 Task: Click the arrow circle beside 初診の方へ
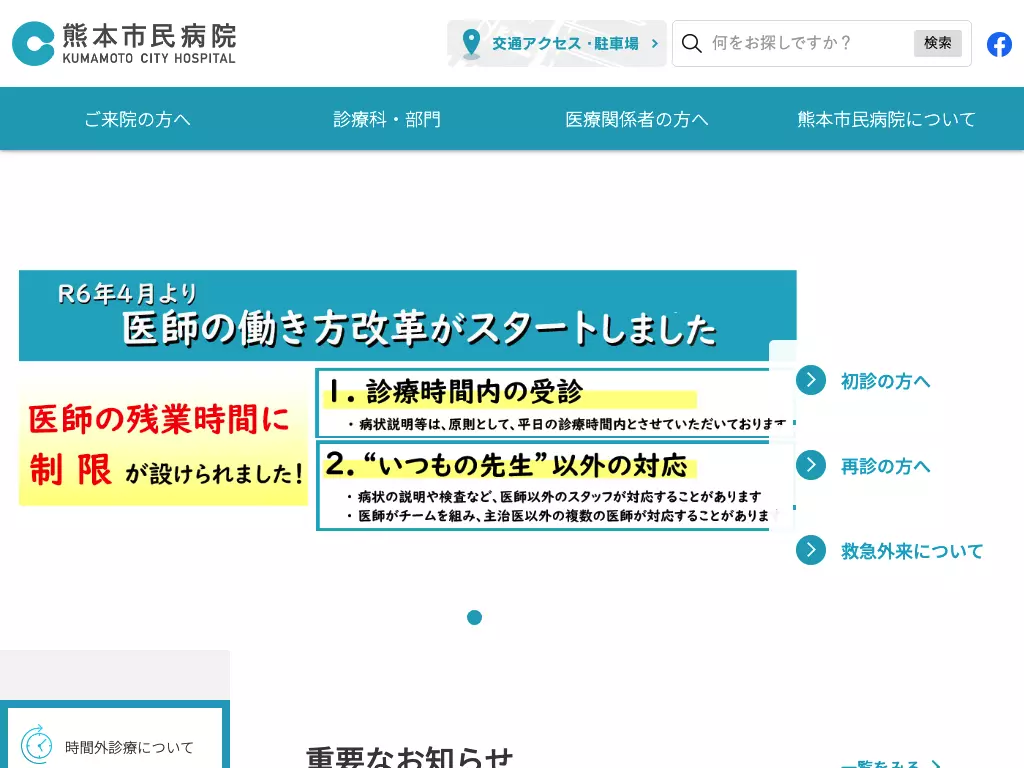pos(811,379)
